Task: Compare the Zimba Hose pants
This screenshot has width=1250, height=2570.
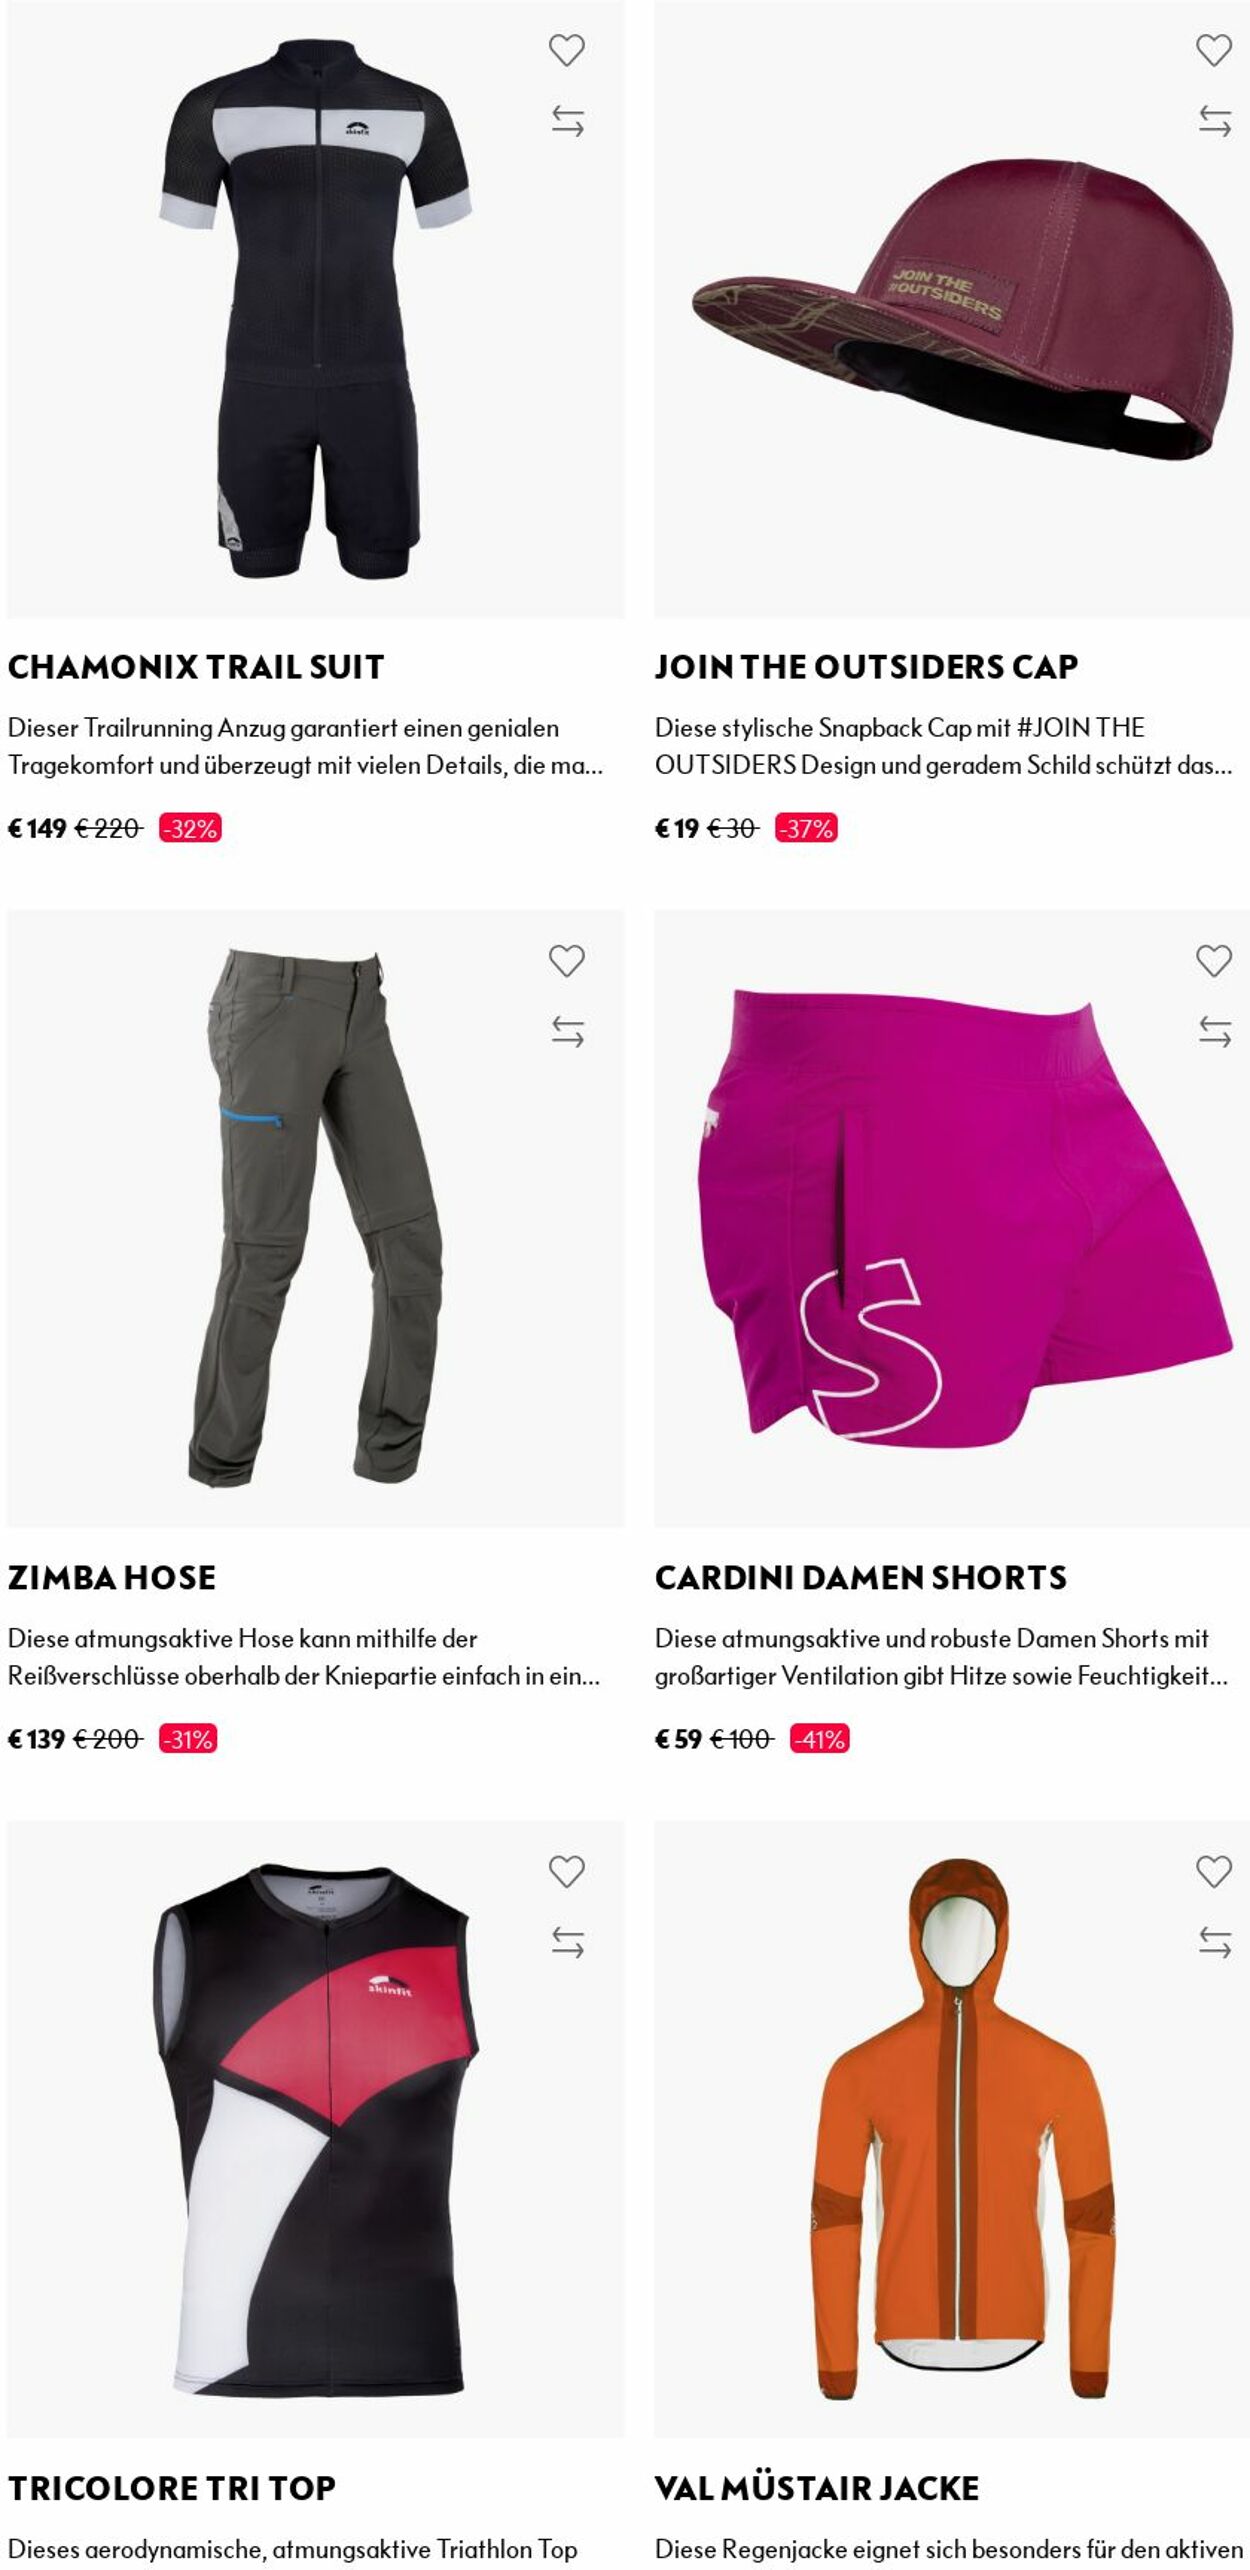Action: (x=567, y=1032)
